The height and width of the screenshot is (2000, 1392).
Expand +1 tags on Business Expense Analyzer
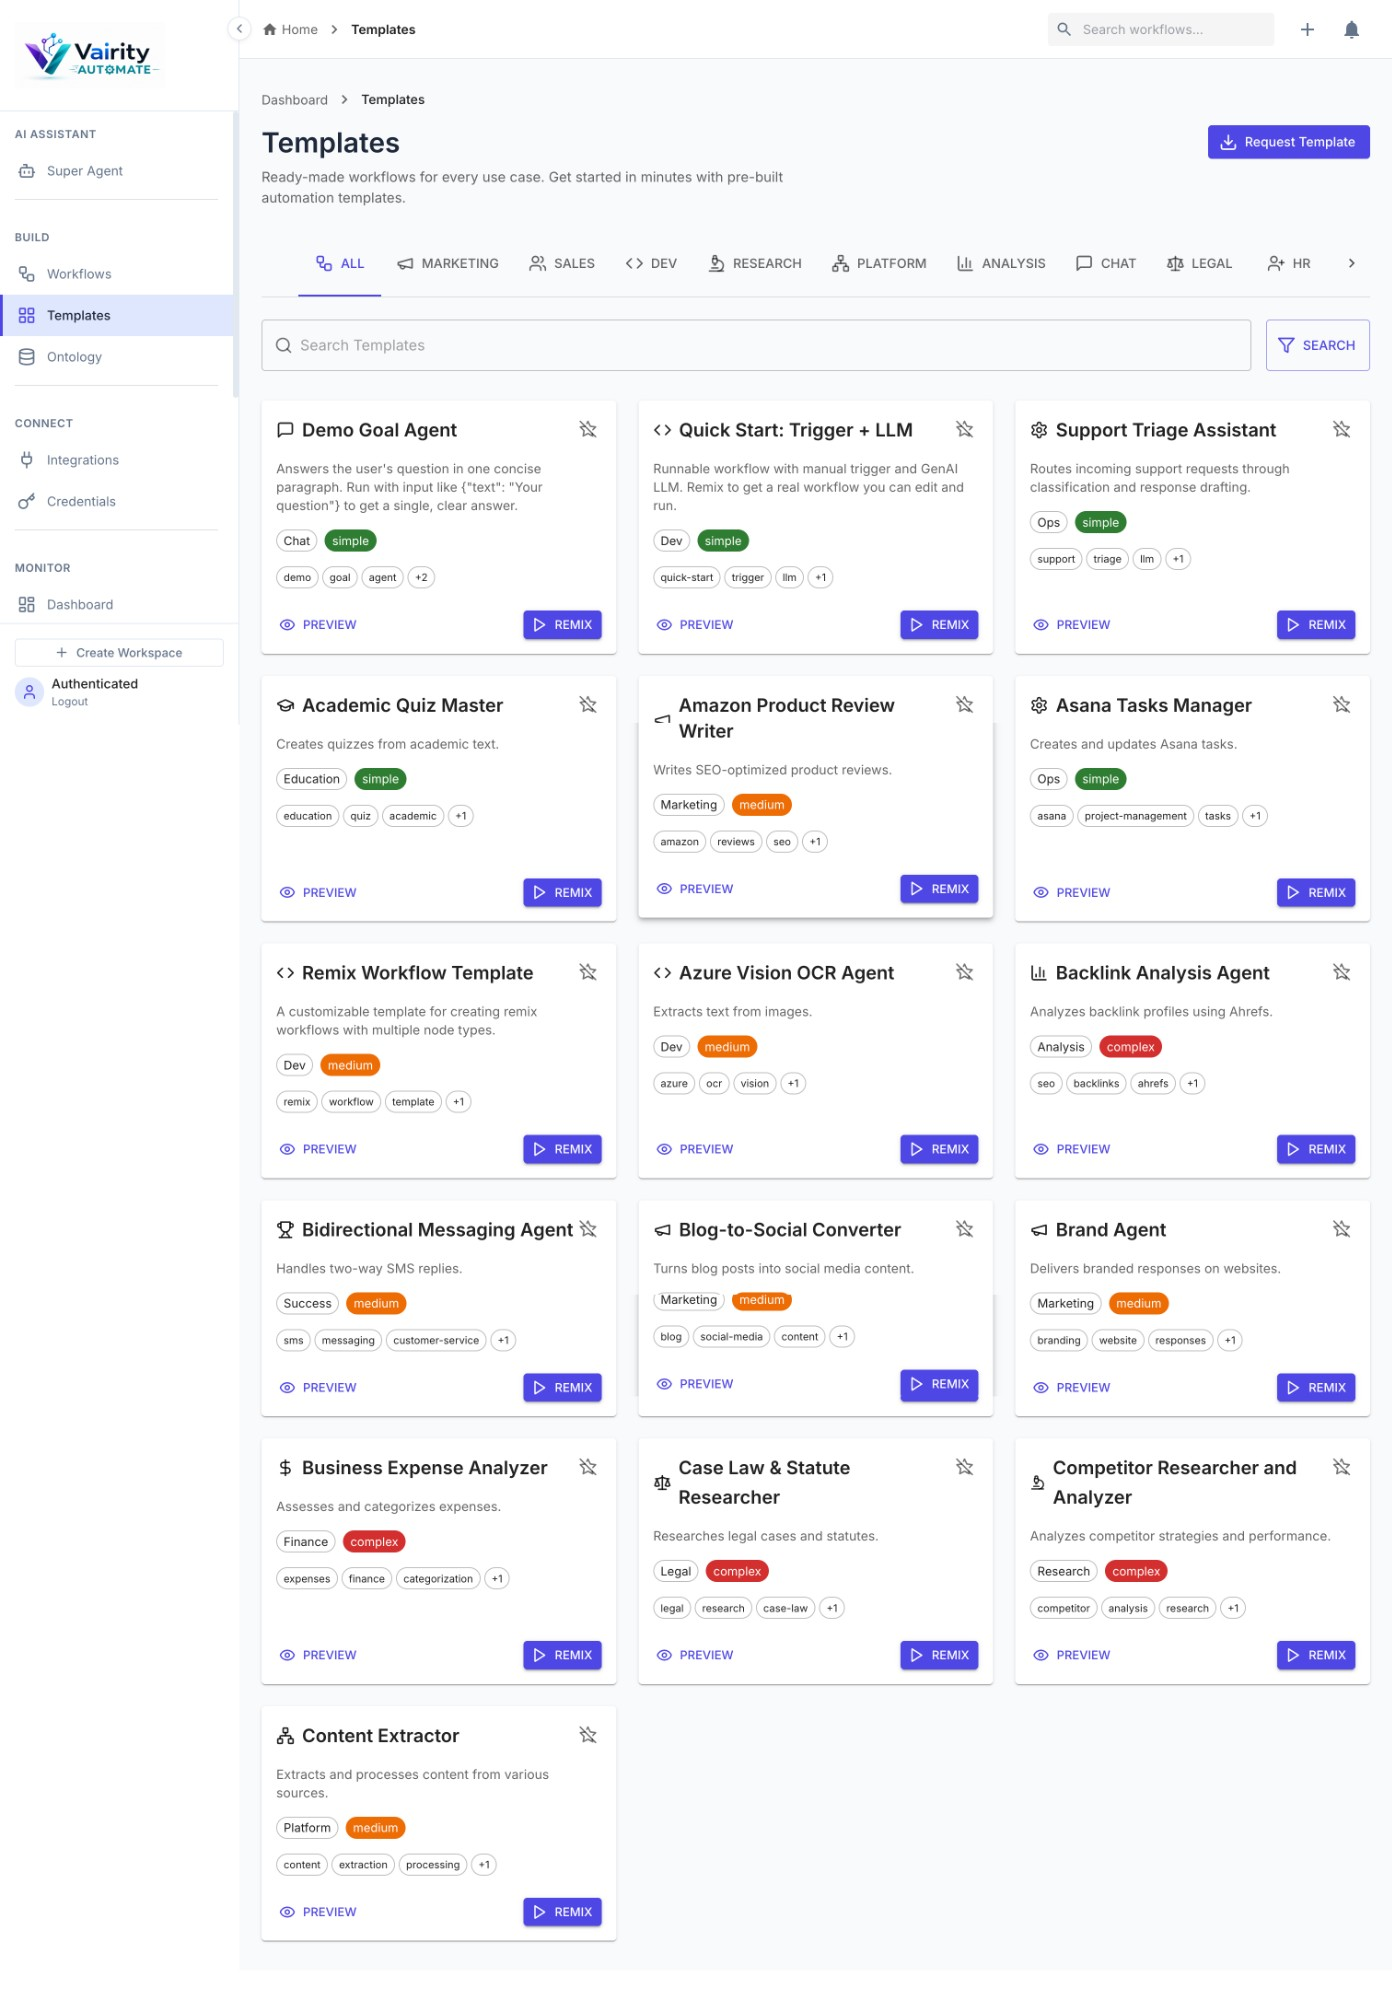pyautogui.click(x=497, y=1579)
